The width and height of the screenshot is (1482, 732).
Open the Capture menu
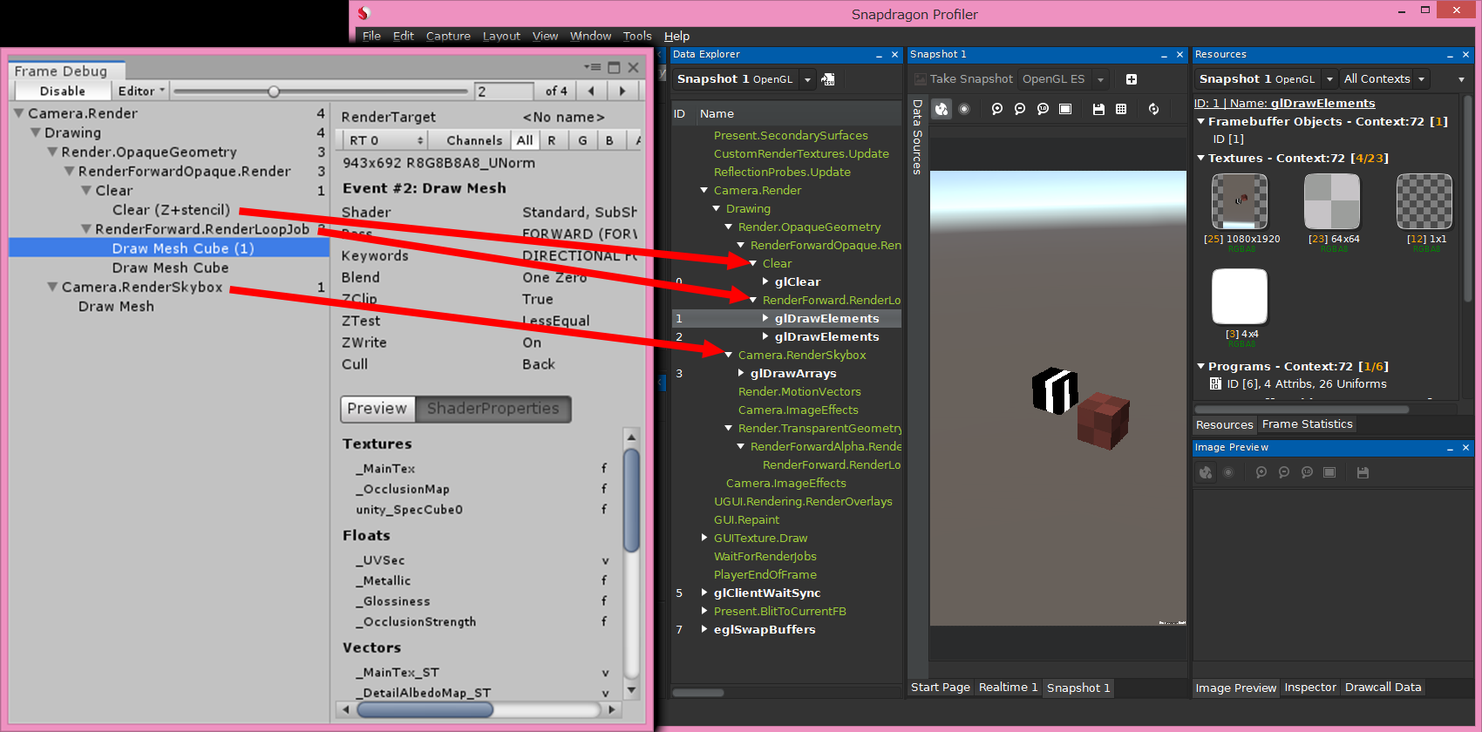coord(447,36)
